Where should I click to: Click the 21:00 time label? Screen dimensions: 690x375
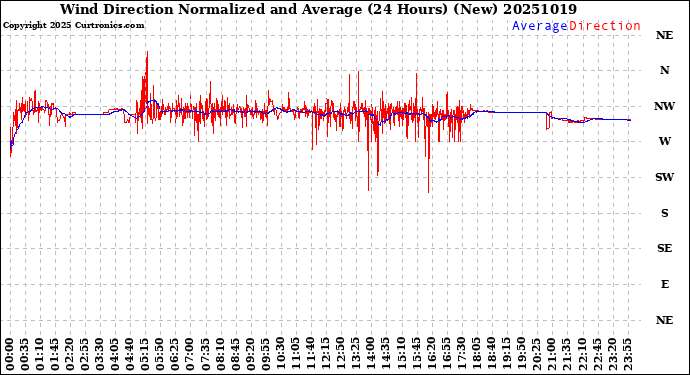coord(551,355)
